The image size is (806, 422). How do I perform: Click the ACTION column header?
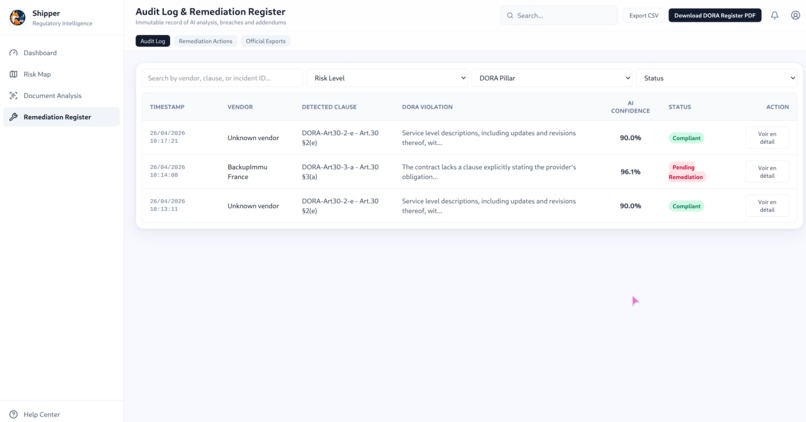point(777,107)
